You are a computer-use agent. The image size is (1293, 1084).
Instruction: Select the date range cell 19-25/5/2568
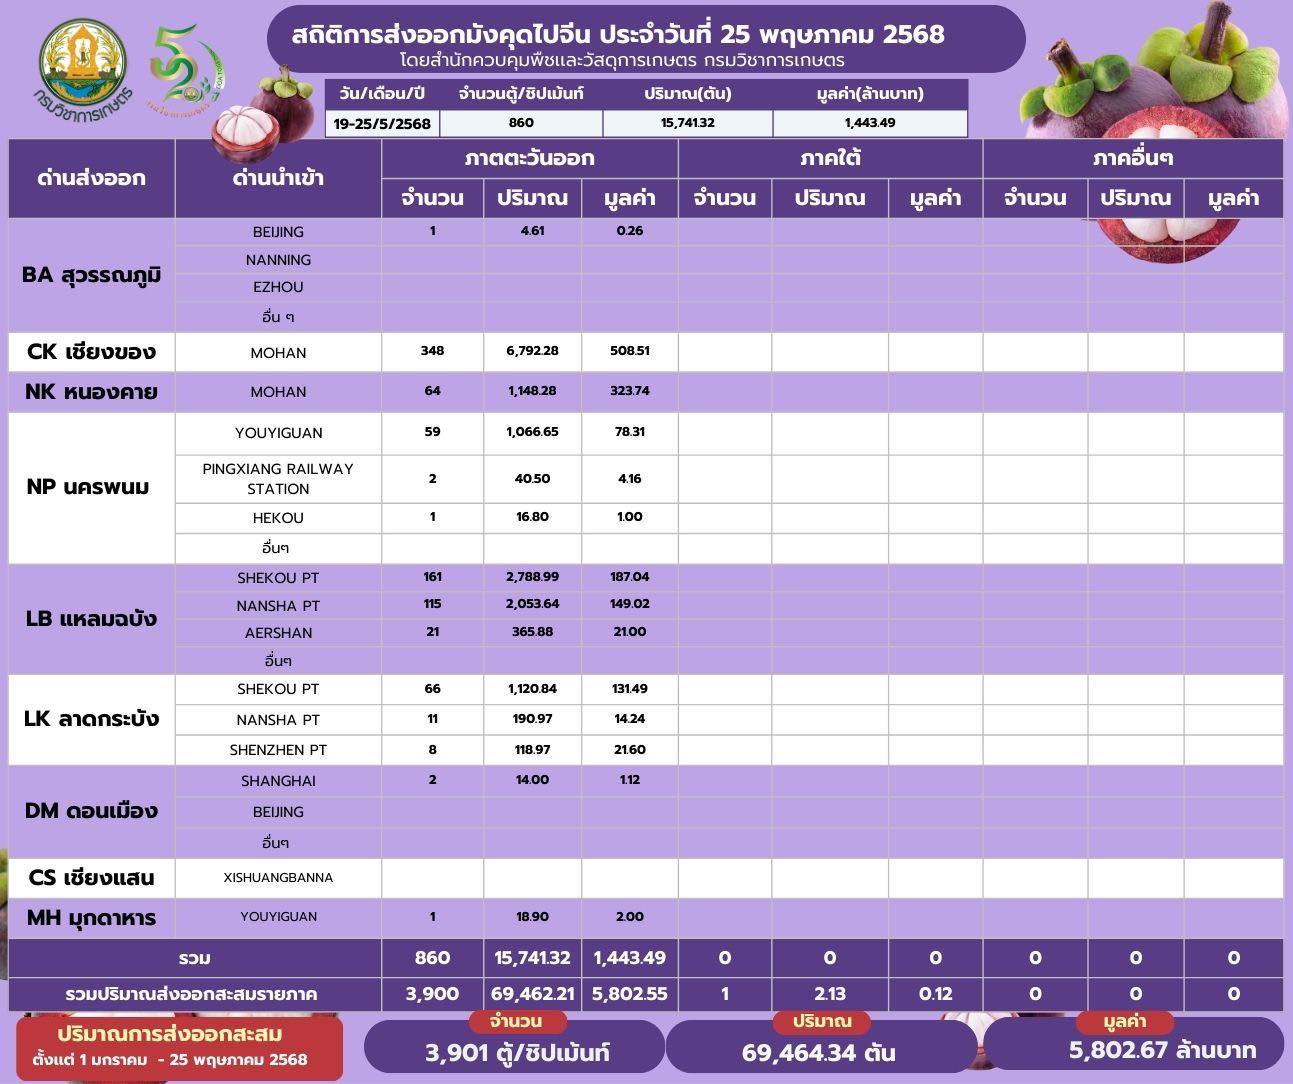[384, 123]
